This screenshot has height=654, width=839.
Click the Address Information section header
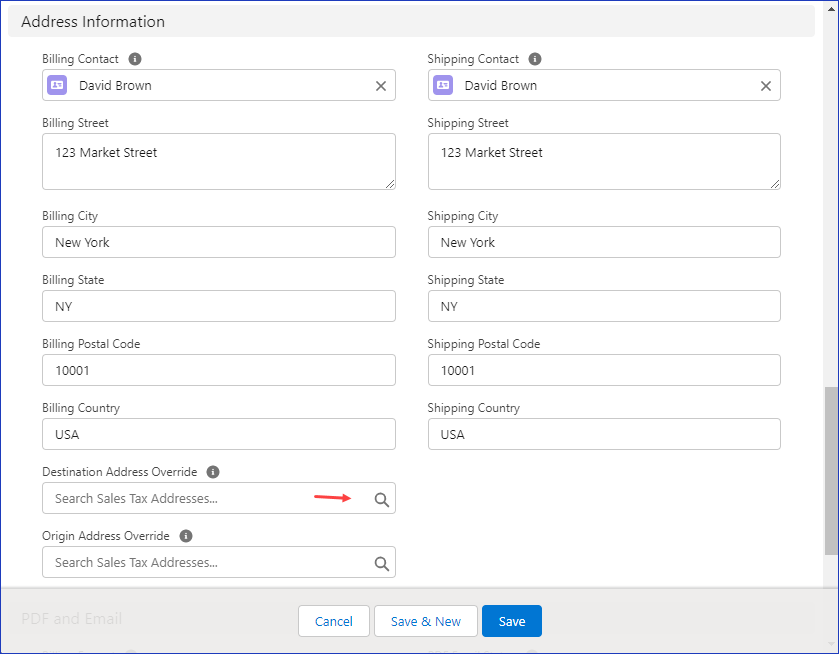point(411,21)
